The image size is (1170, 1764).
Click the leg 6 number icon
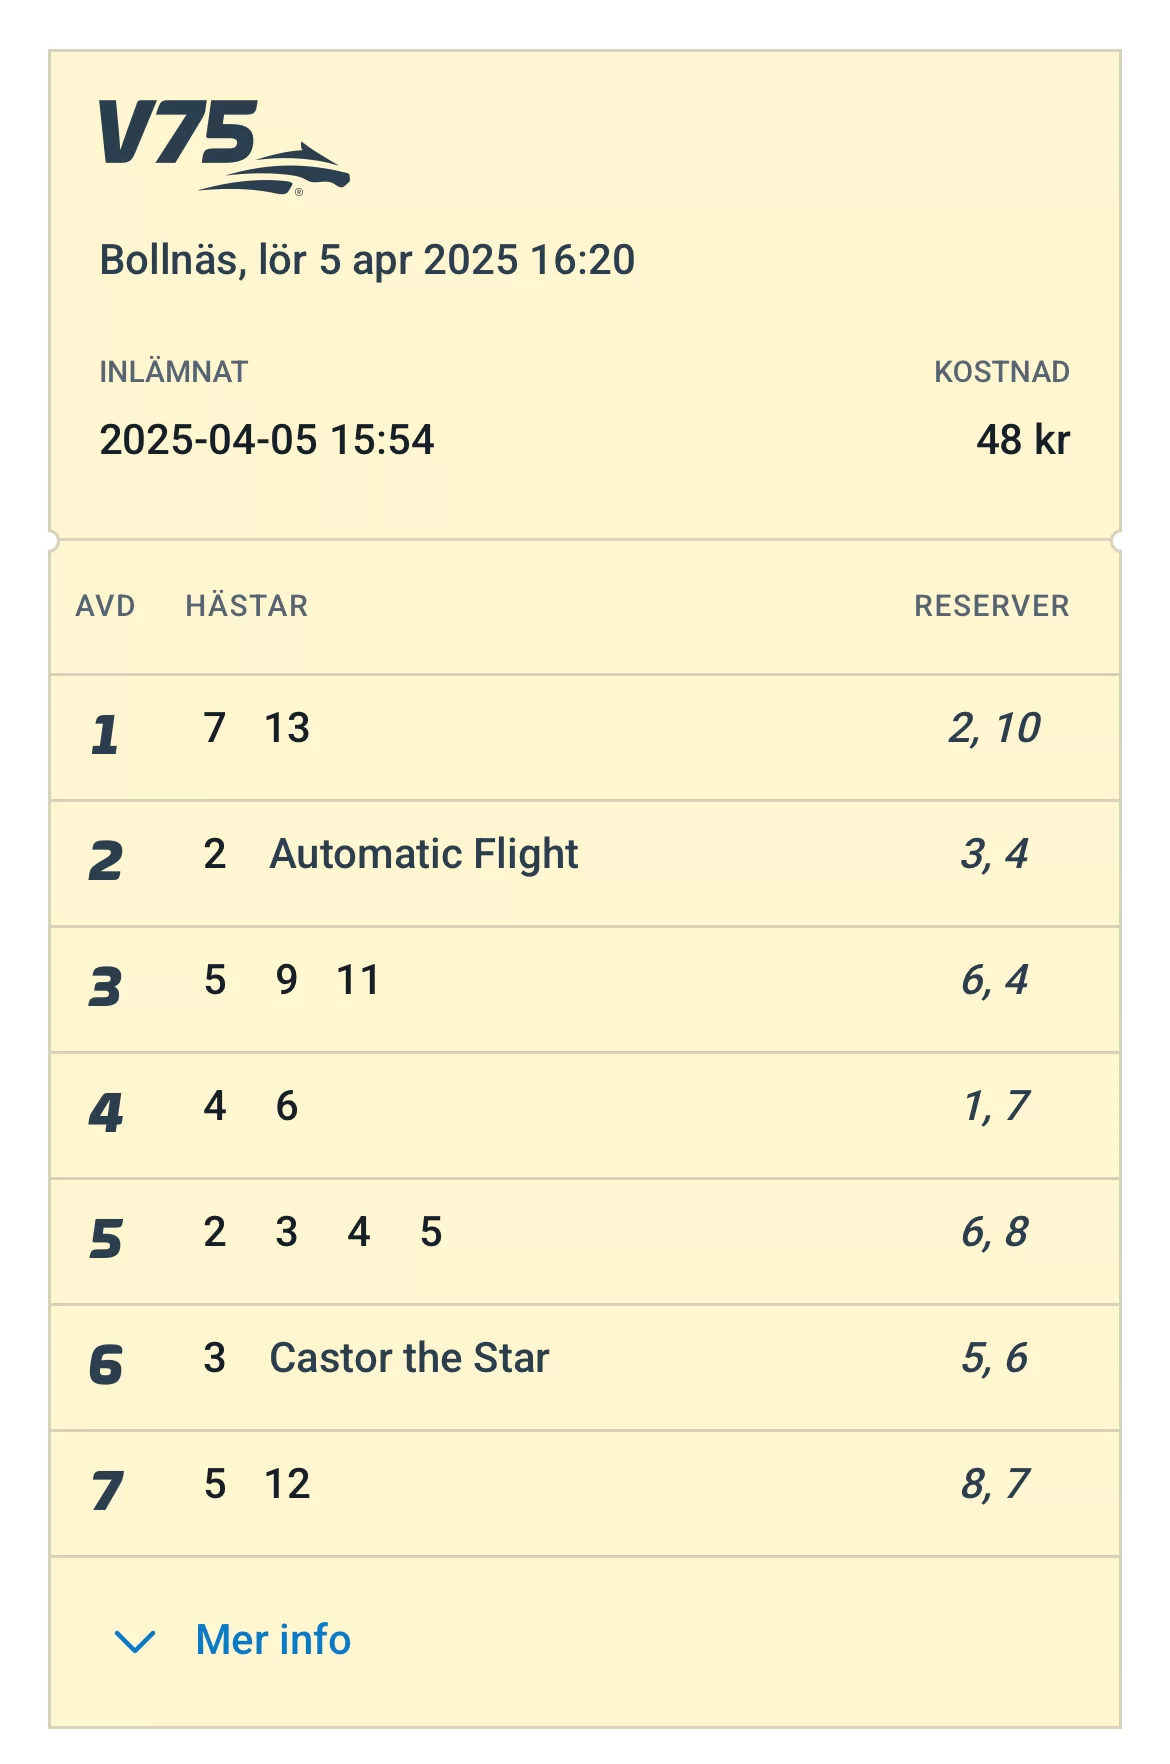tap(105, 1365)
